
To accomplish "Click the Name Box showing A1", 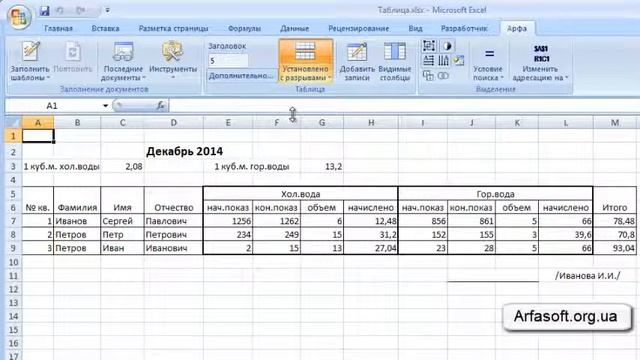I will [52, 106].
